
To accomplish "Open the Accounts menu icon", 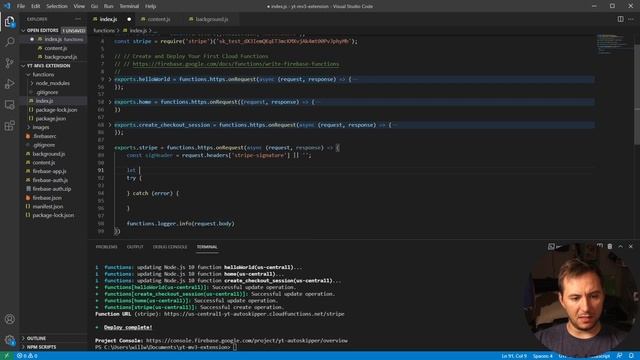I will coord(9,319).
